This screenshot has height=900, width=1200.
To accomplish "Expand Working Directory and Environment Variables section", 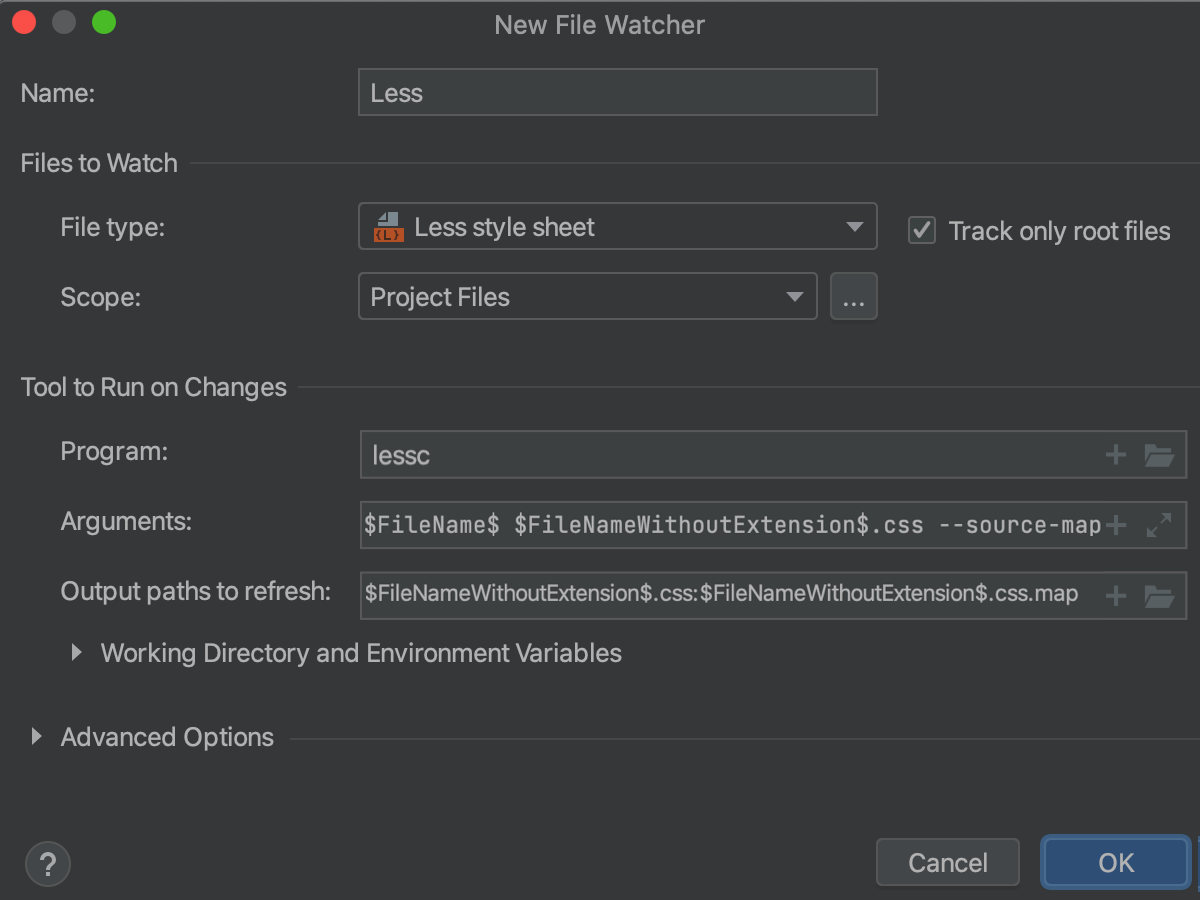I will pyautogui.click(x=76, y=653).
